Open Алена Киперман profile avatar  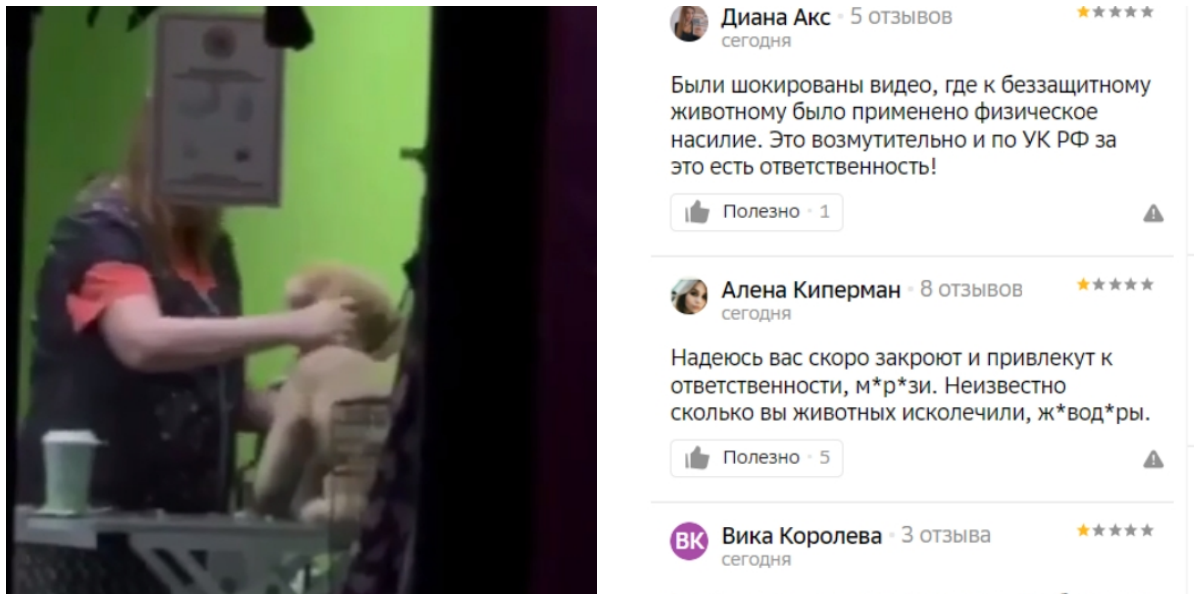coord(689,295)
